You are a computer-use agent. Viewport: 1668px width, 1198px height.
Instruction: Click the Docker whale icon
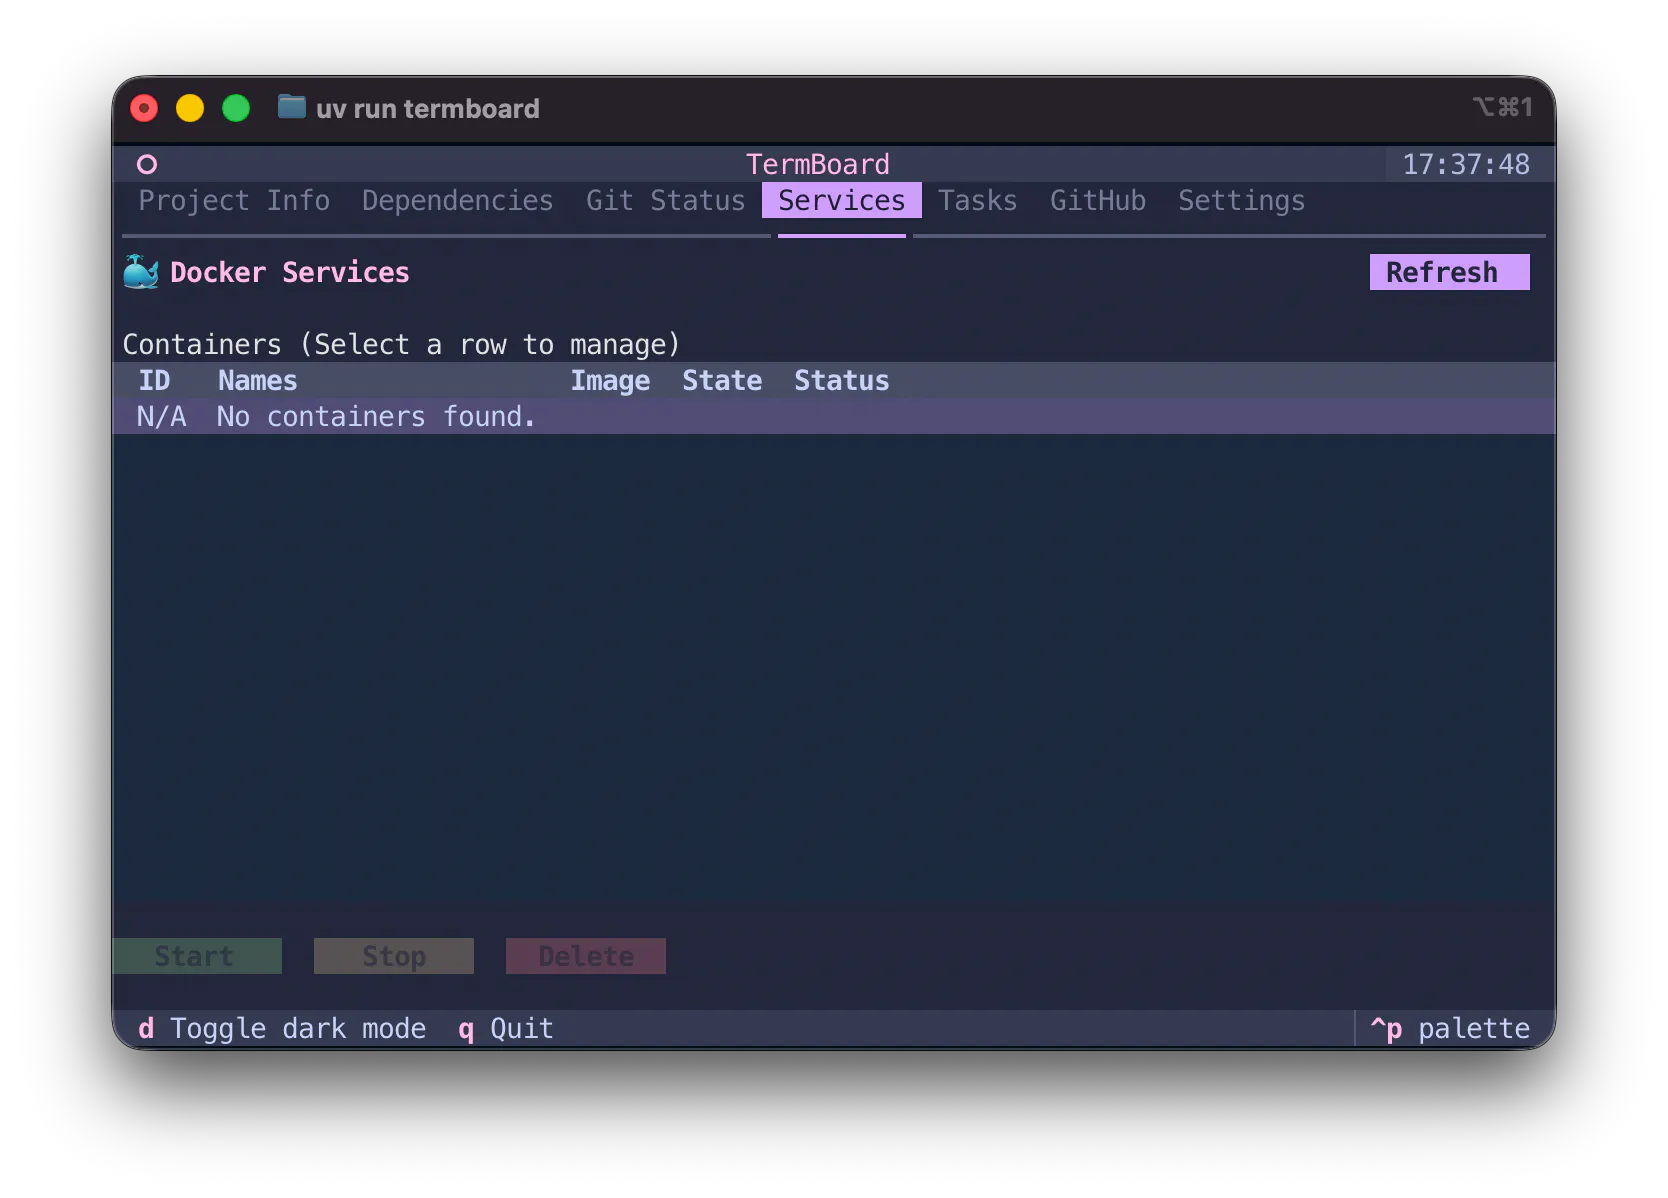[x=141, y=272]
